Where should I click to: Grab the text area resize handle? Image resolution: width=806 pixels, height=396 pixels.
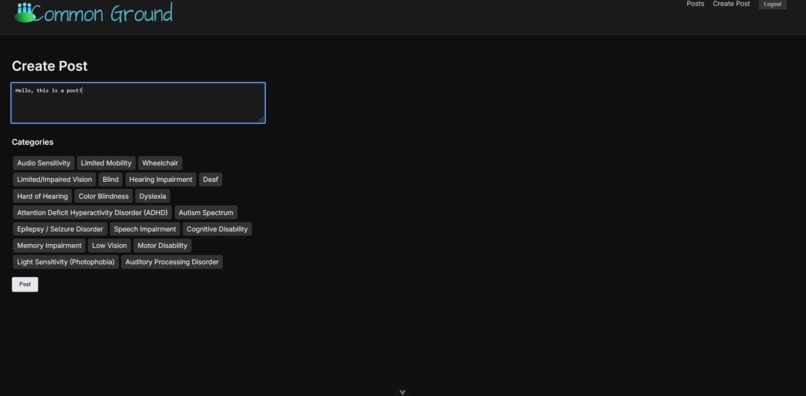[x=261, y=119]
